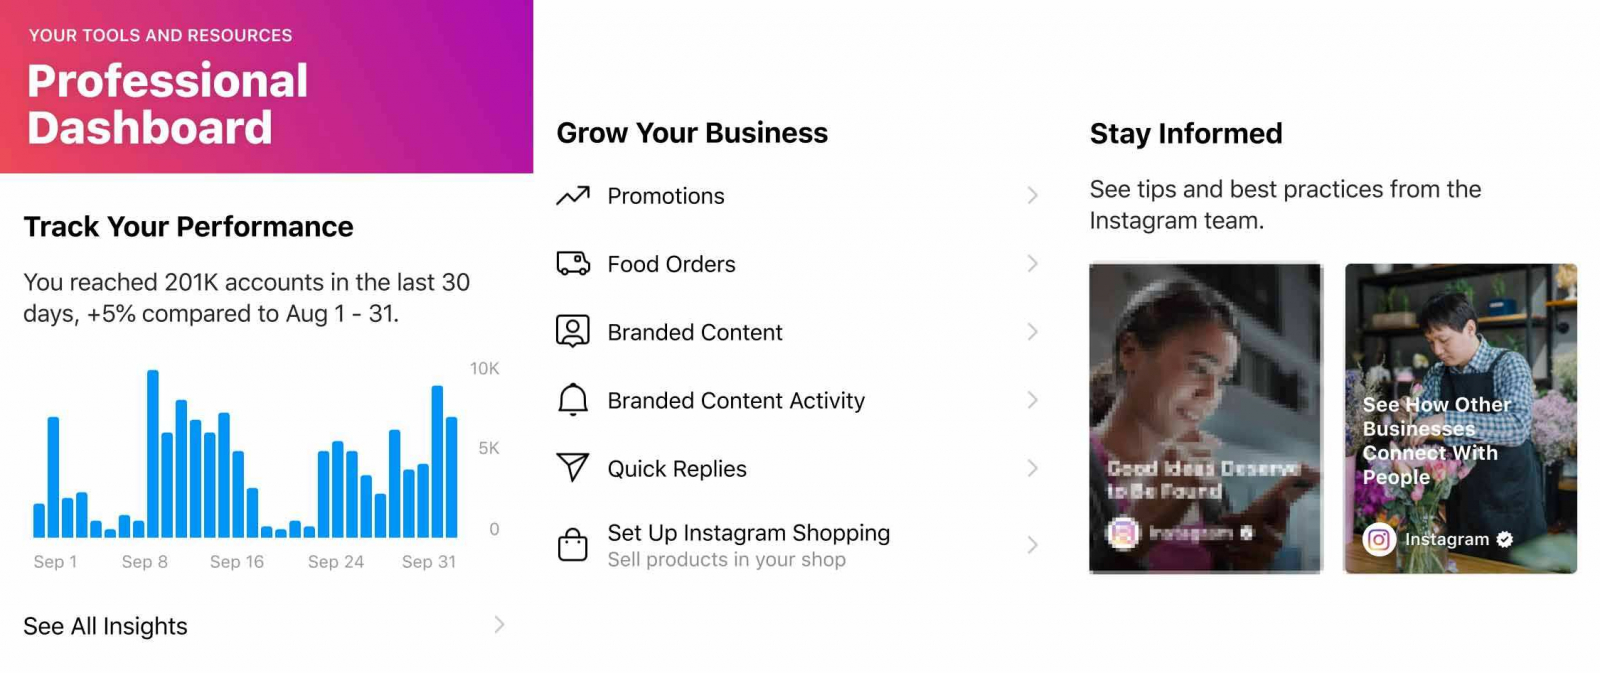Click the Food Orders delivery truck icon

(x=573, y=264)
